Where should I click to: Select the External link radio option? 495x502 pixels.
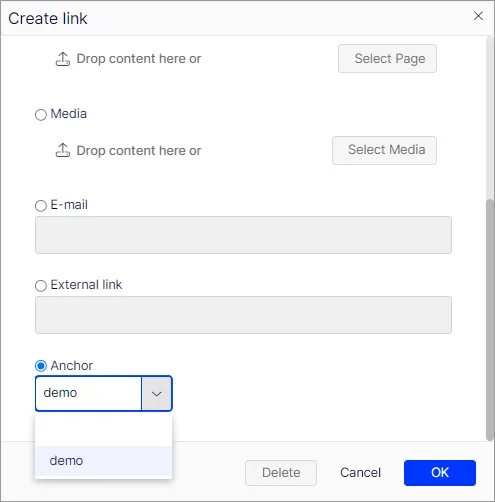41,286
